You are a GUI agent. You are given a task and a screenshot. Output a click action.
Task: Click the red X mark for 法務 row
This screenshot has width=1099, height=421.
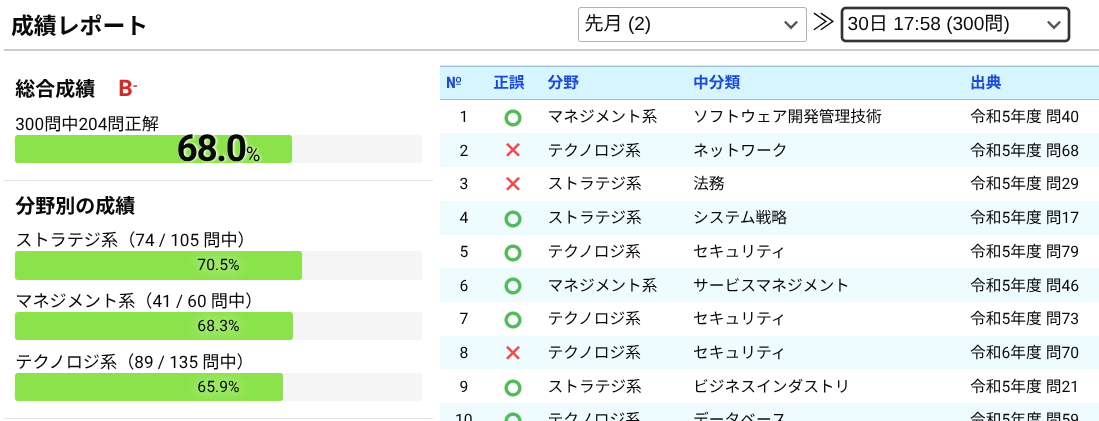tap(513, 184)
